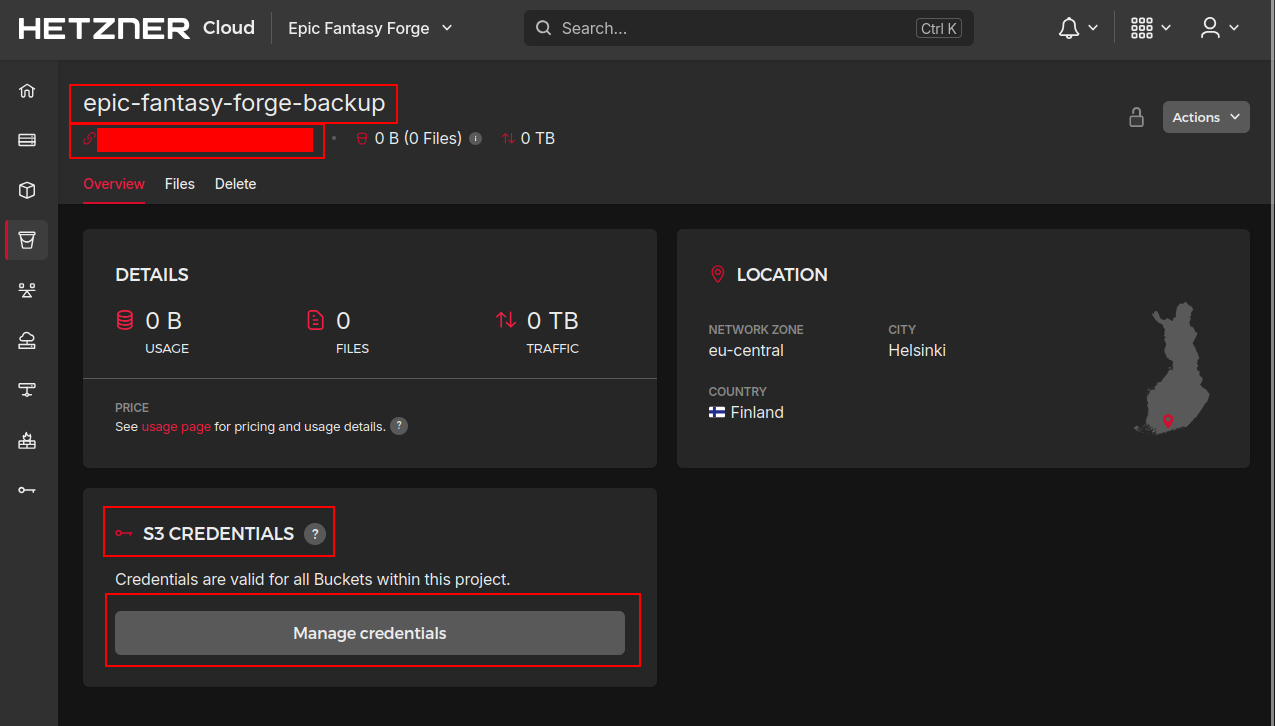This screenshot has width=1275, height=726.
Task: Click the LOCATION heading
Action: click(782, 275)
